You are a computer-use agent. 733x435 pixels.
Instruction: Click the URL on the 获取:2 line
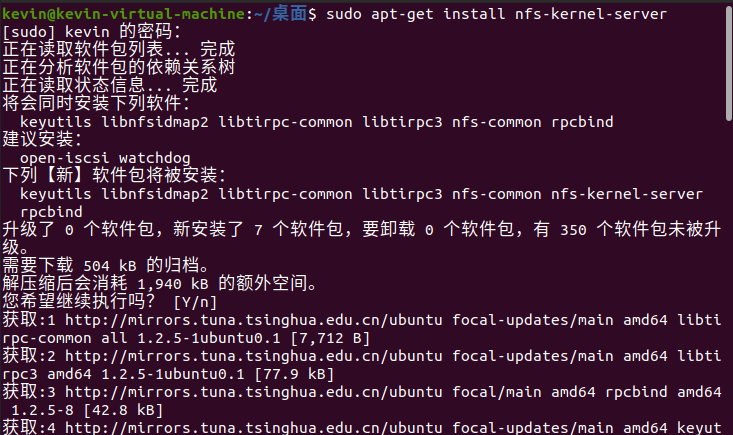pos(253,356)
